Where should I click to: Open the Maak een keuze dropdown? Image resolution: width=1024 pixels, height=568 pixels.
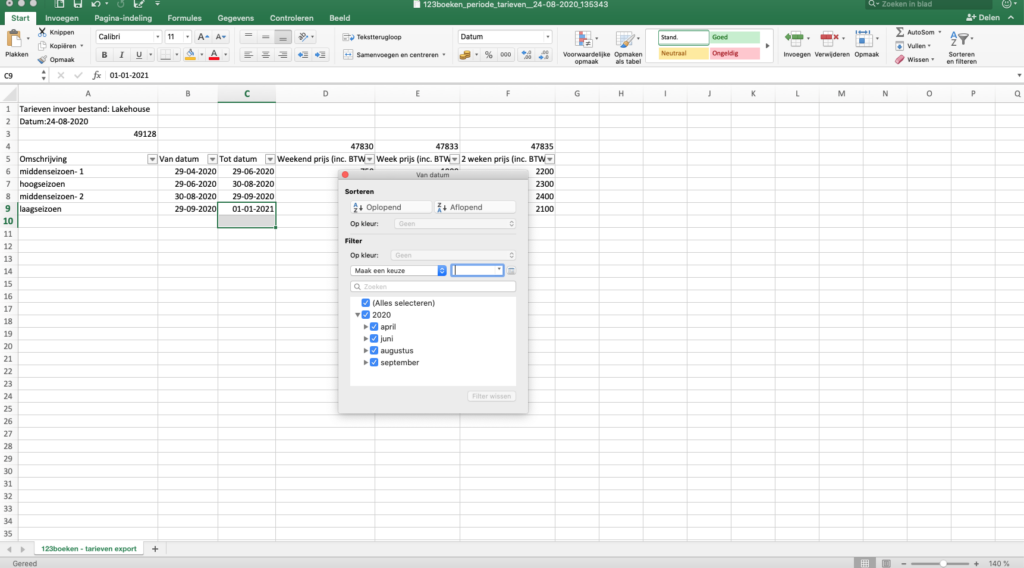click(x=398, y=270)
